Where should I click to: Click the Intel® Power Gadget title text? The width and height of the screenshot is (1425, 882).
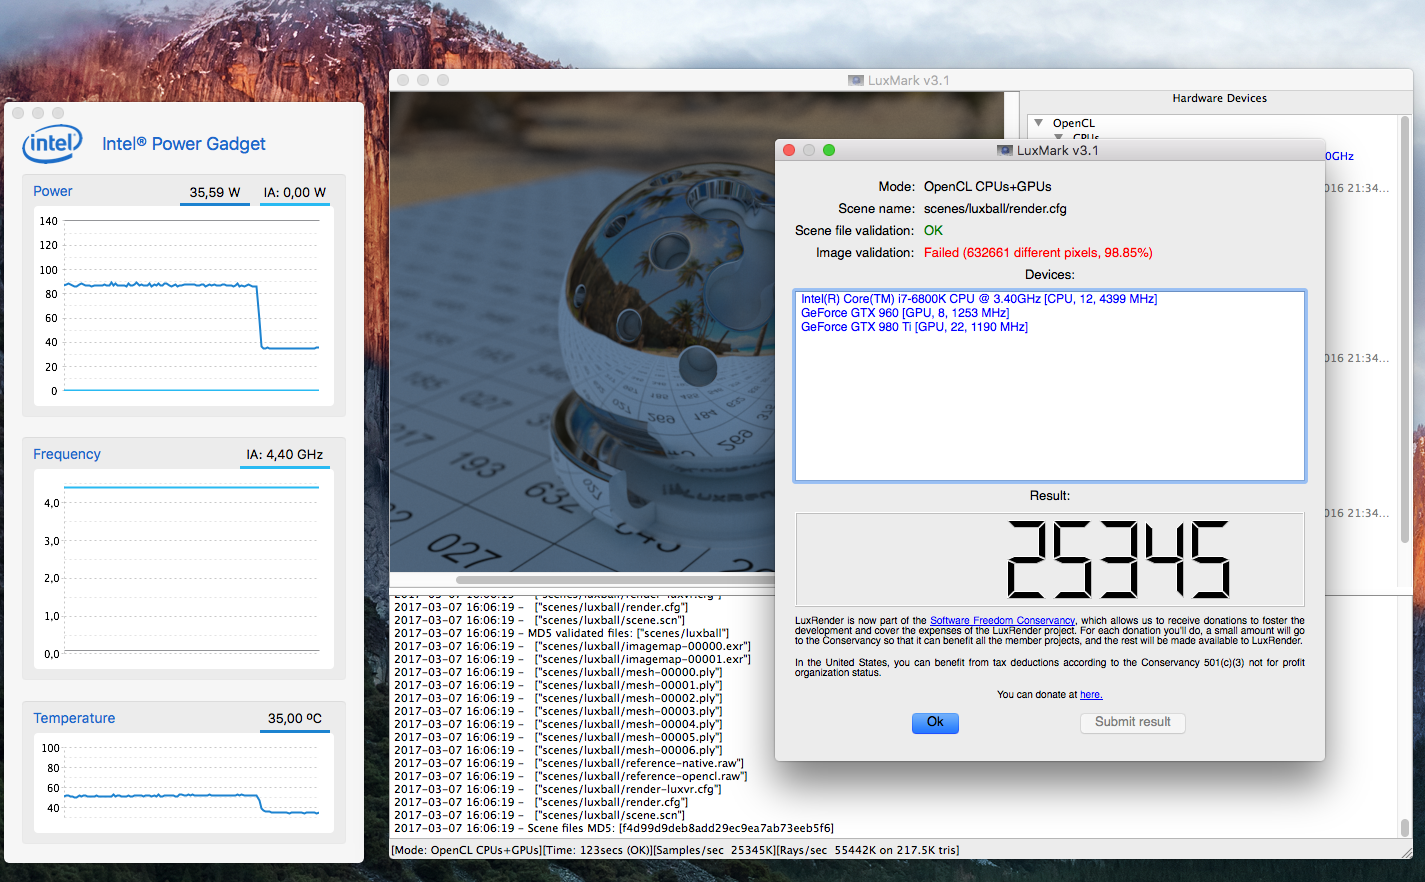click(184, 144)
